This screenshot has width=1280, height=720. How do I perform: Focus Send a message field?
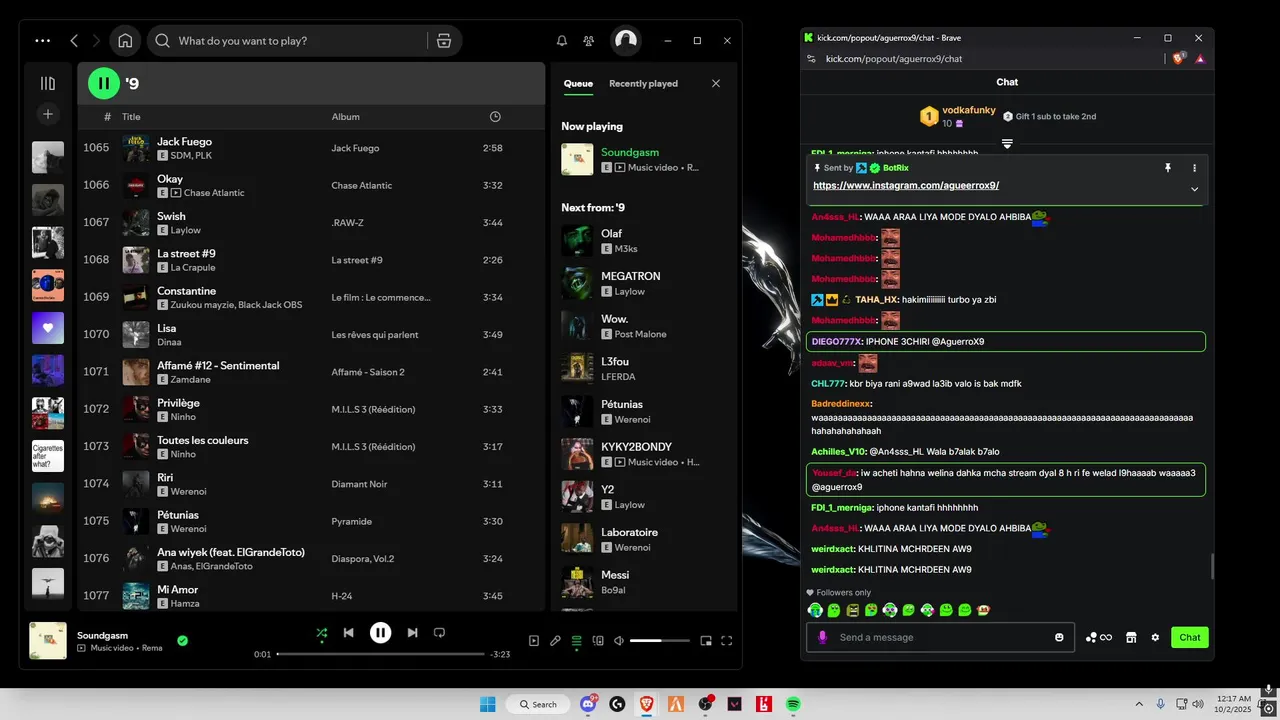941,637
